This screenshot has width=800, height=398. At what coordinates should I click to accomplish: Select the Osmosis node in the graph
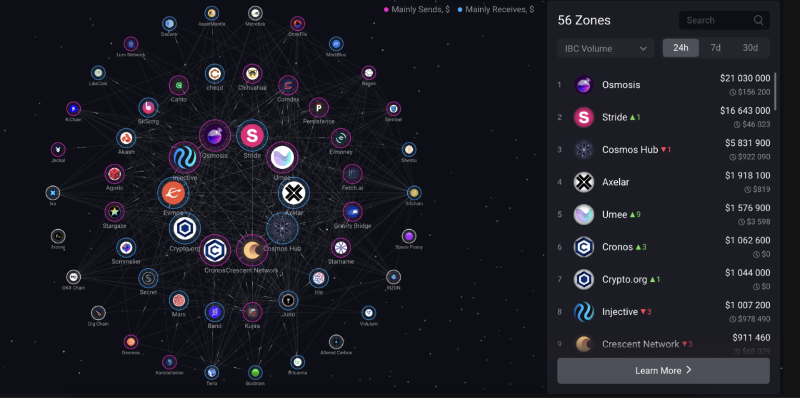(x=215, y=136)
